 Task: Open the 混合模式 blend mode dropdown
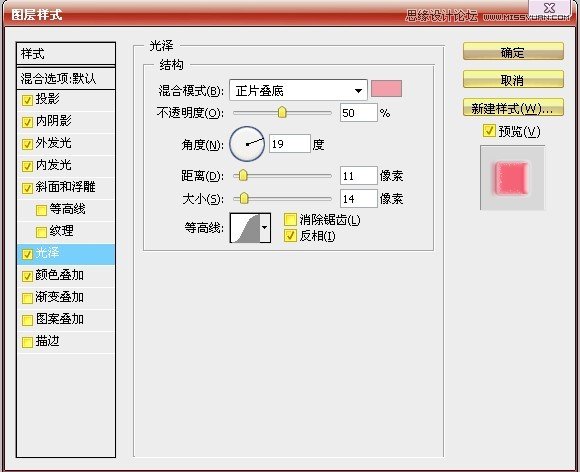[x=298, y=90]
